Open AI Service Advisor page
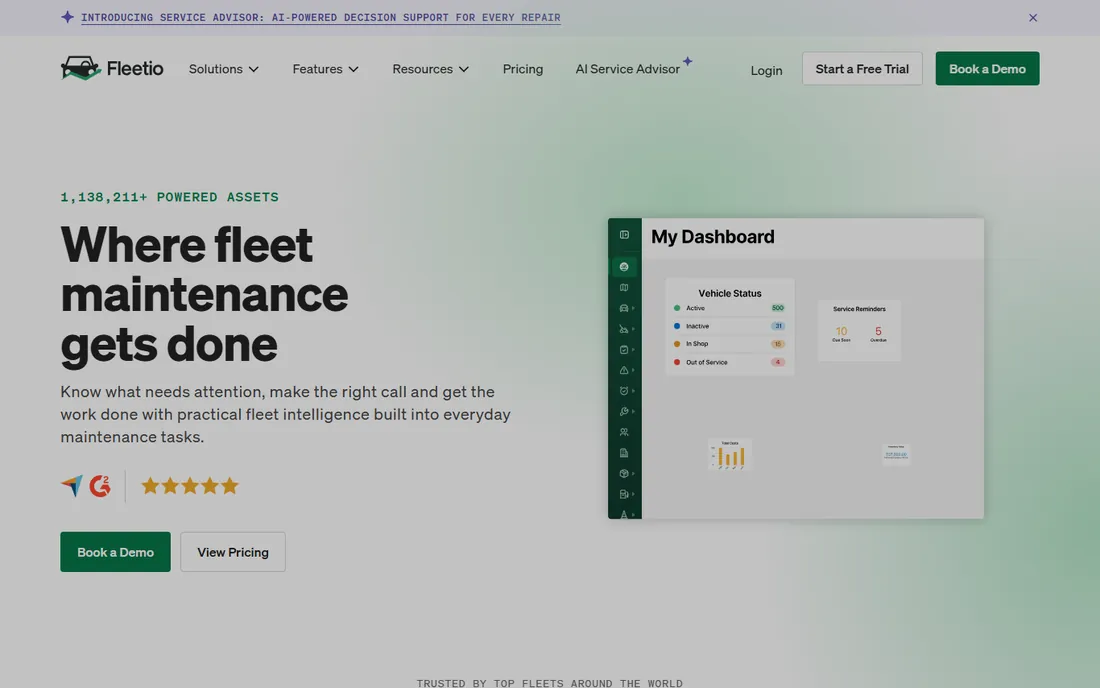Screen dimensions: 1100x688 coord(627,69)
